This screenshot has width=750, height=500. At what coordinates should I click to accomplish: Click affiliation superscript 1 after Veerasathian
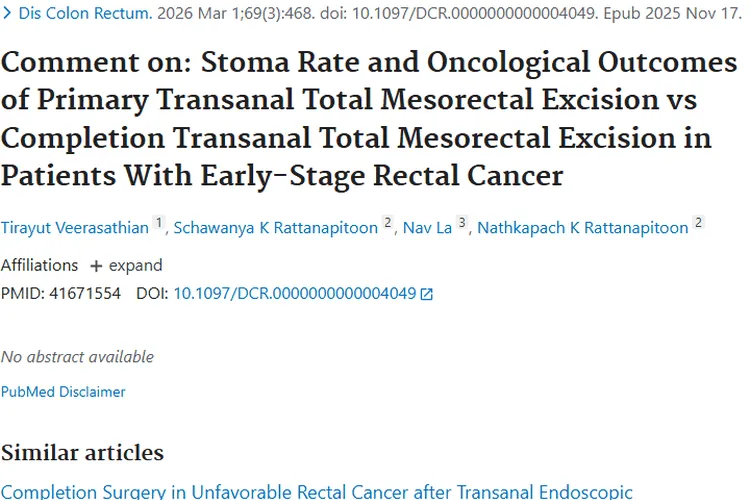(x=158, y=224)
